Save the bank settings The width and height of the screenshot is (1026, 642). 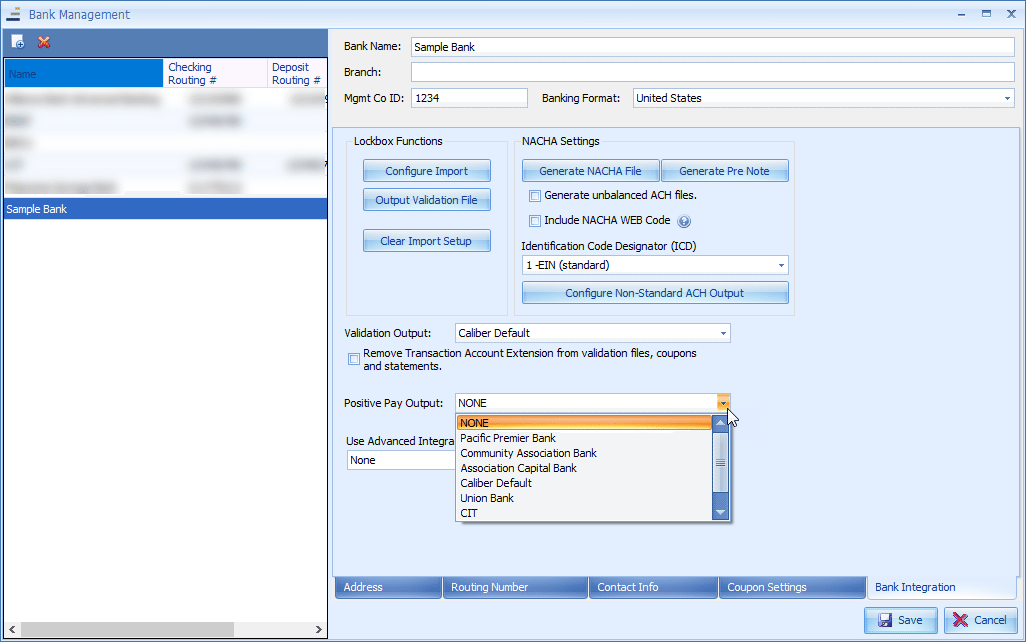click(900, 620)
